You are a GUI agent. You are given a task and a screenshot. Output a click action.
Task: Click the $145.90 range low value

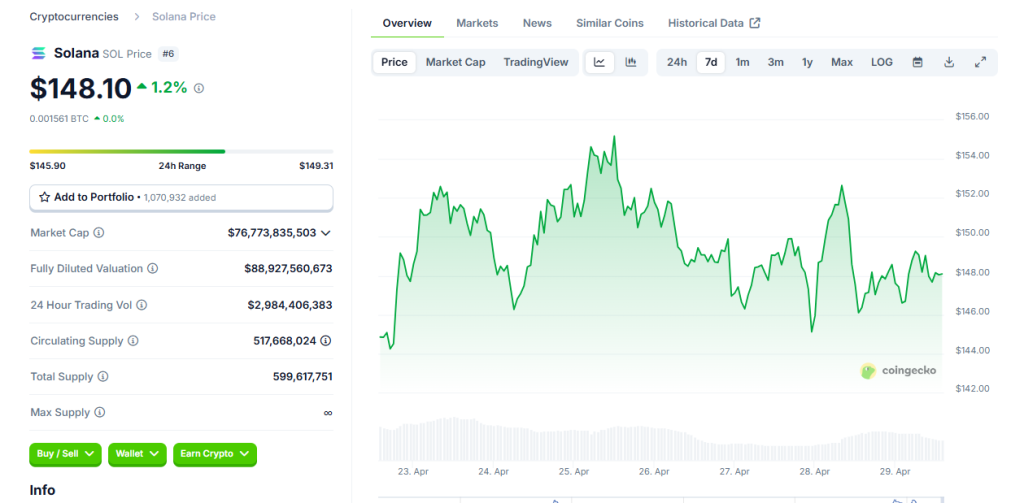click(x=47, y=166)
